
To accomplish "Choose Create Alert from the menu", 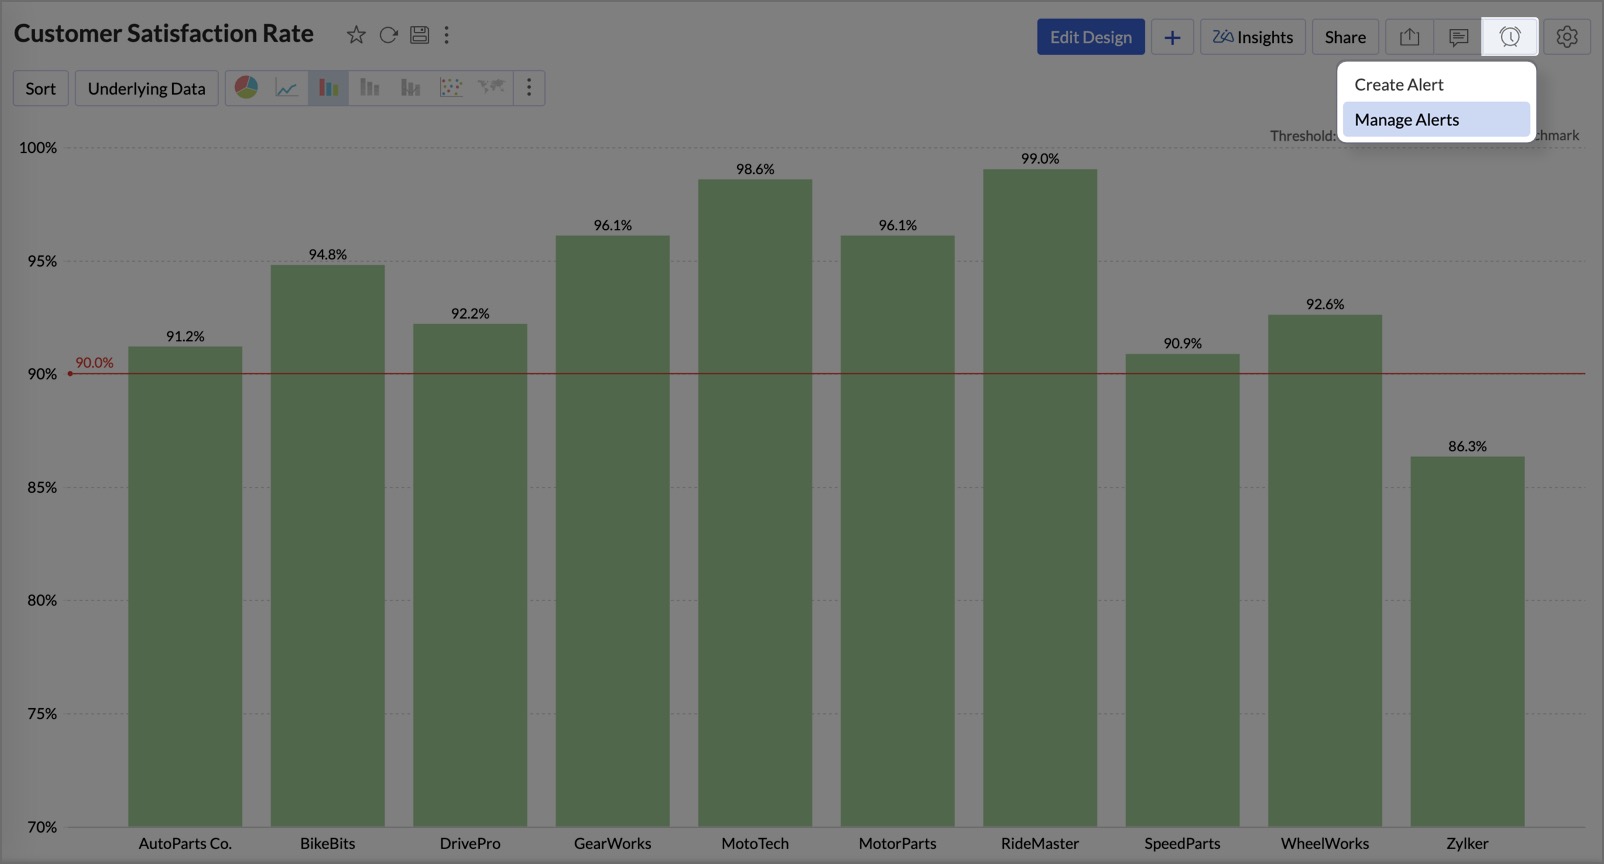I will click(1399, 85).
